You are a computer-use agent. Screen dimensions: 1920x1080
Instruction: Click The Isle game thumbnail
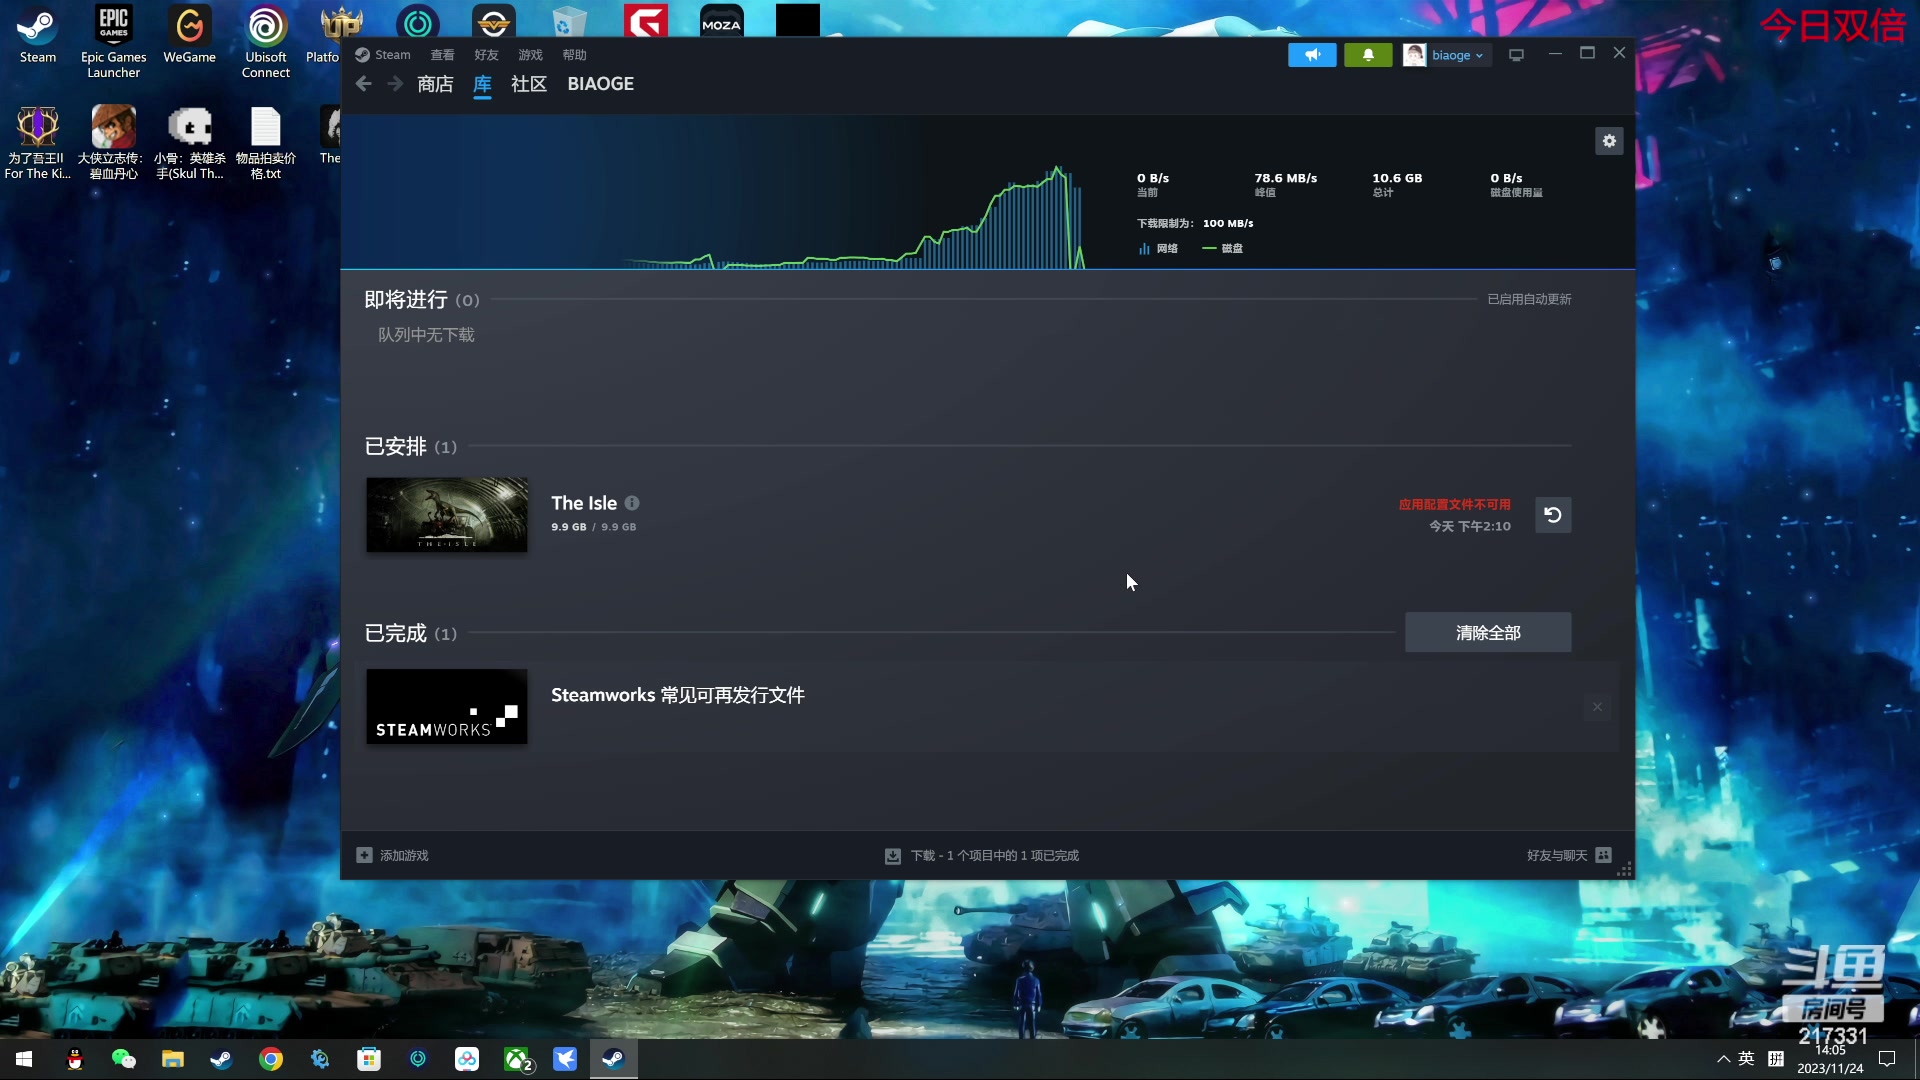tap(447, 515)
